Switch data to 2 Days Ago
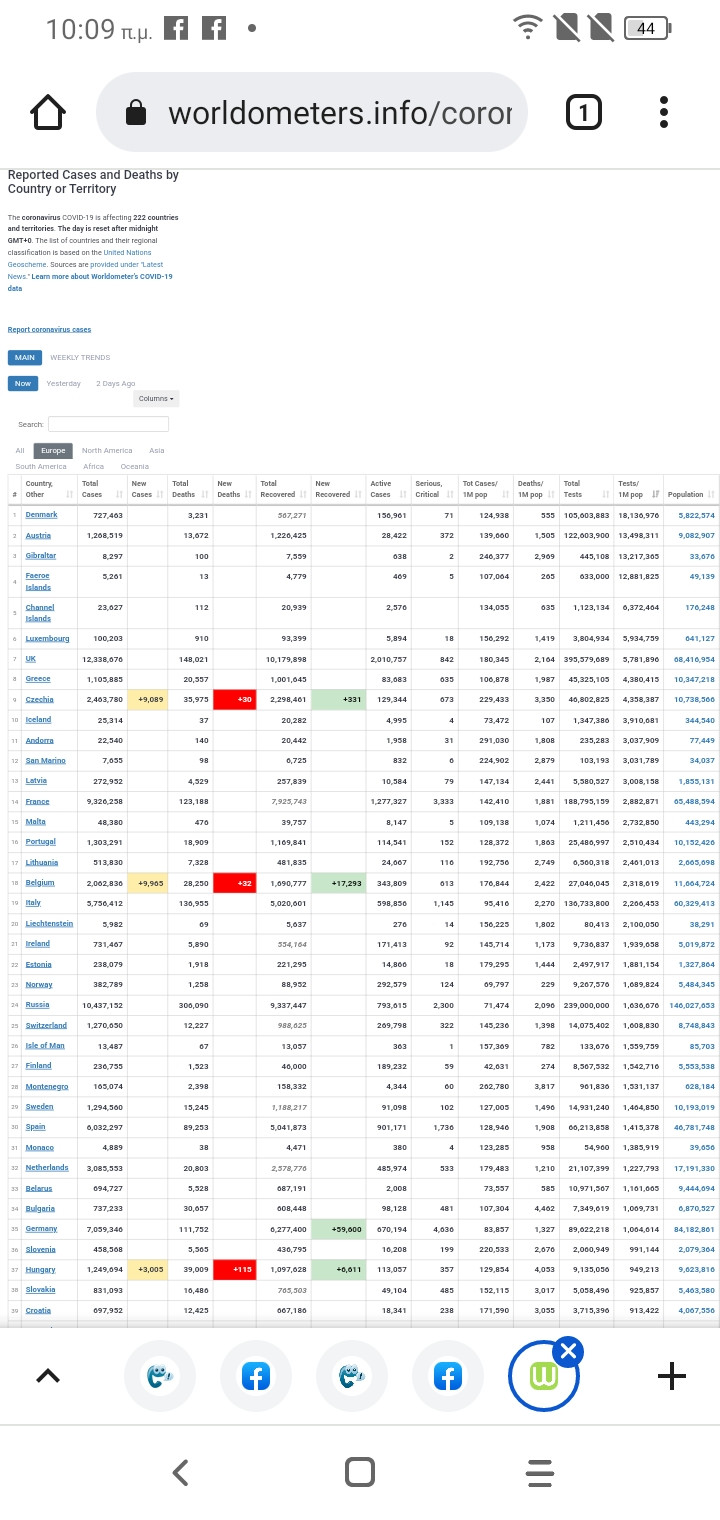This screenshot has width=720, height=1520. [x=115, y=384]
